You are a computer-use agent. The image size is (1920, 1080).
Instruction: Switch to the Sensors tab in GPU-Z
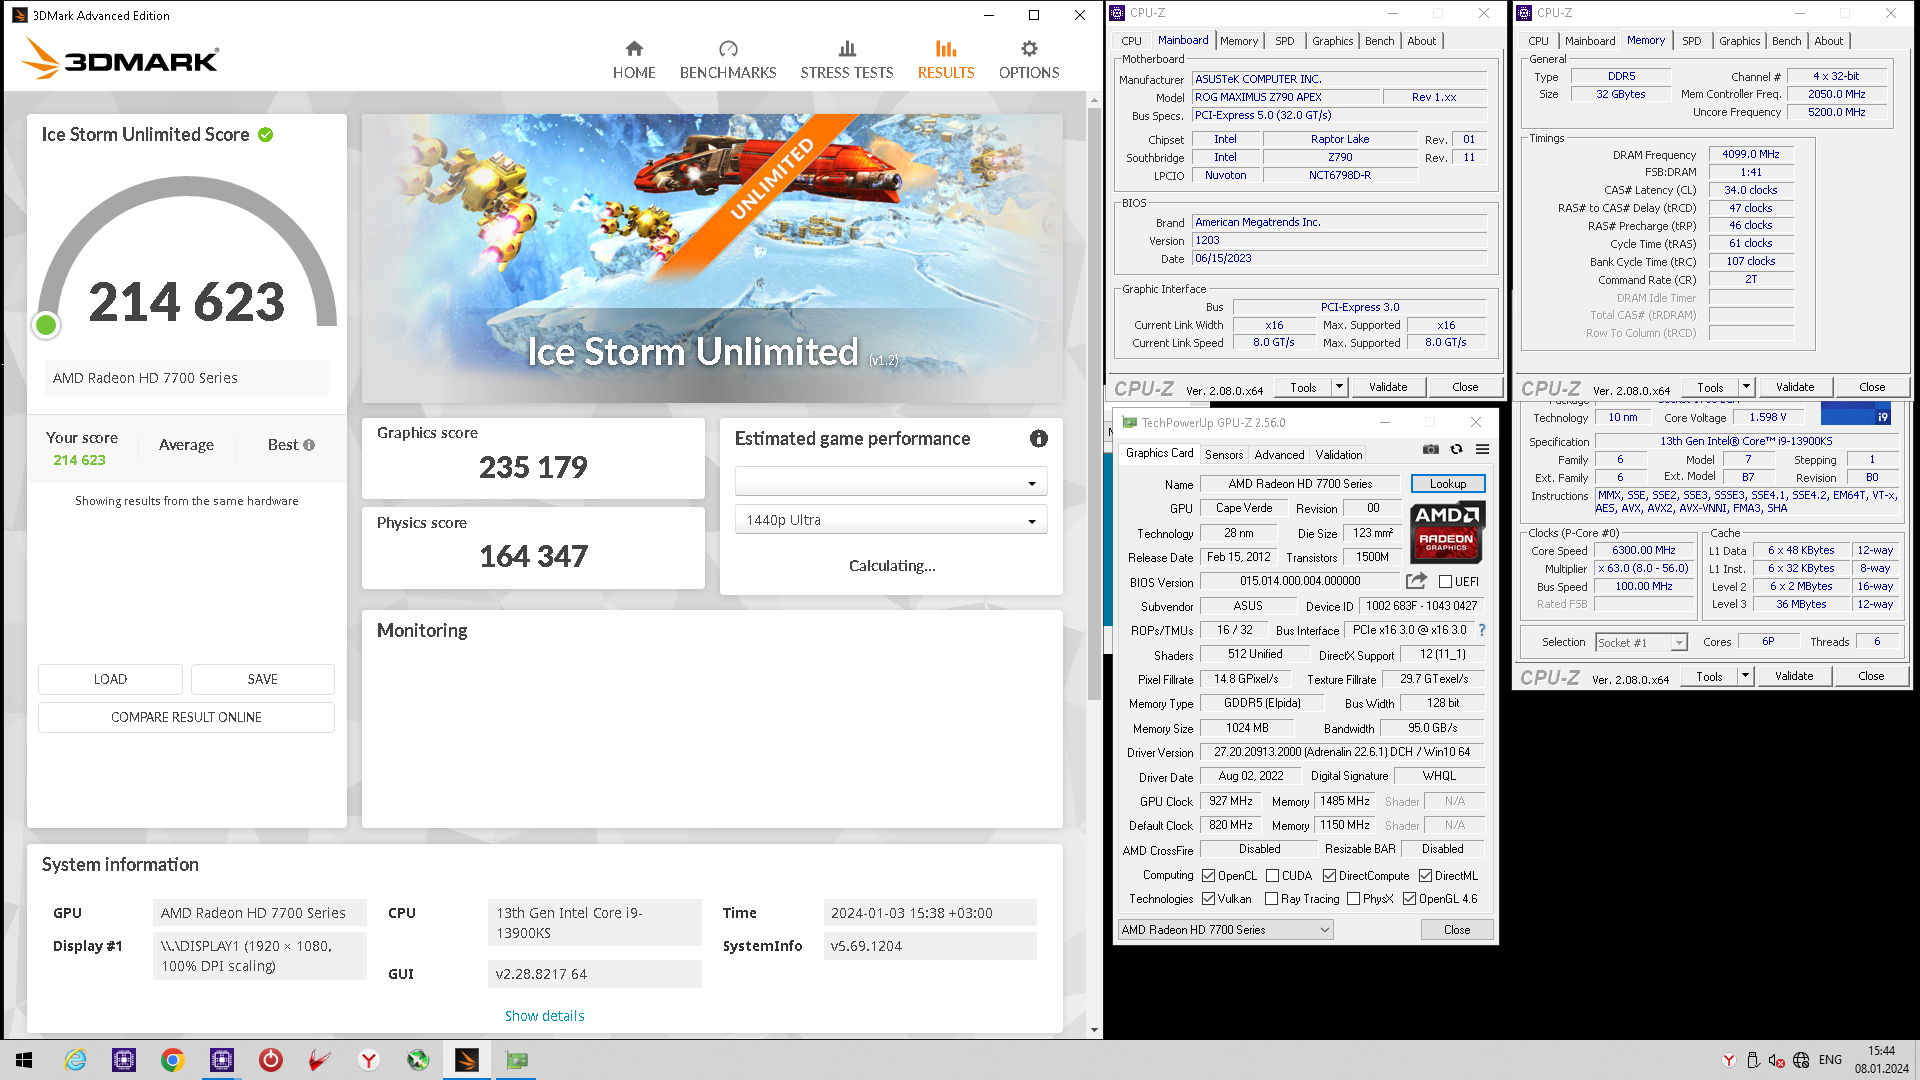(1224, 455)
